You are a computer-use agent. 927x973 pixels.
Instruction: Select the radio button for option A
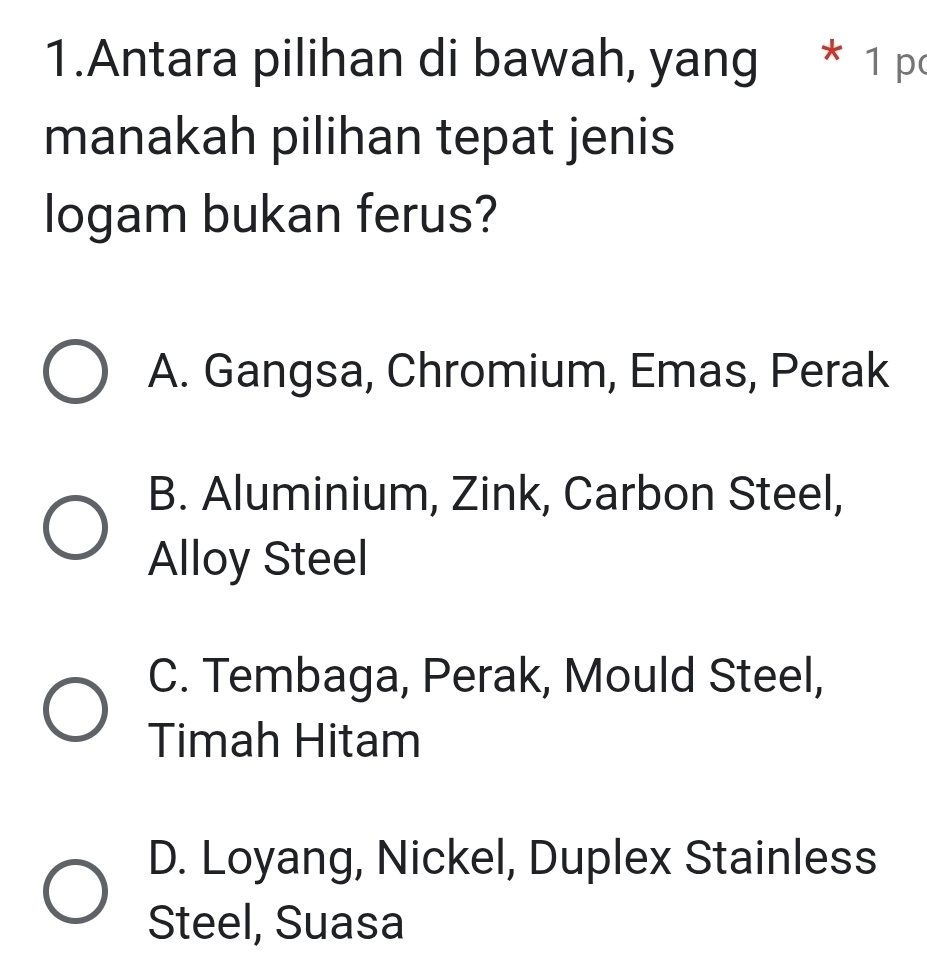tap(75, 373)
